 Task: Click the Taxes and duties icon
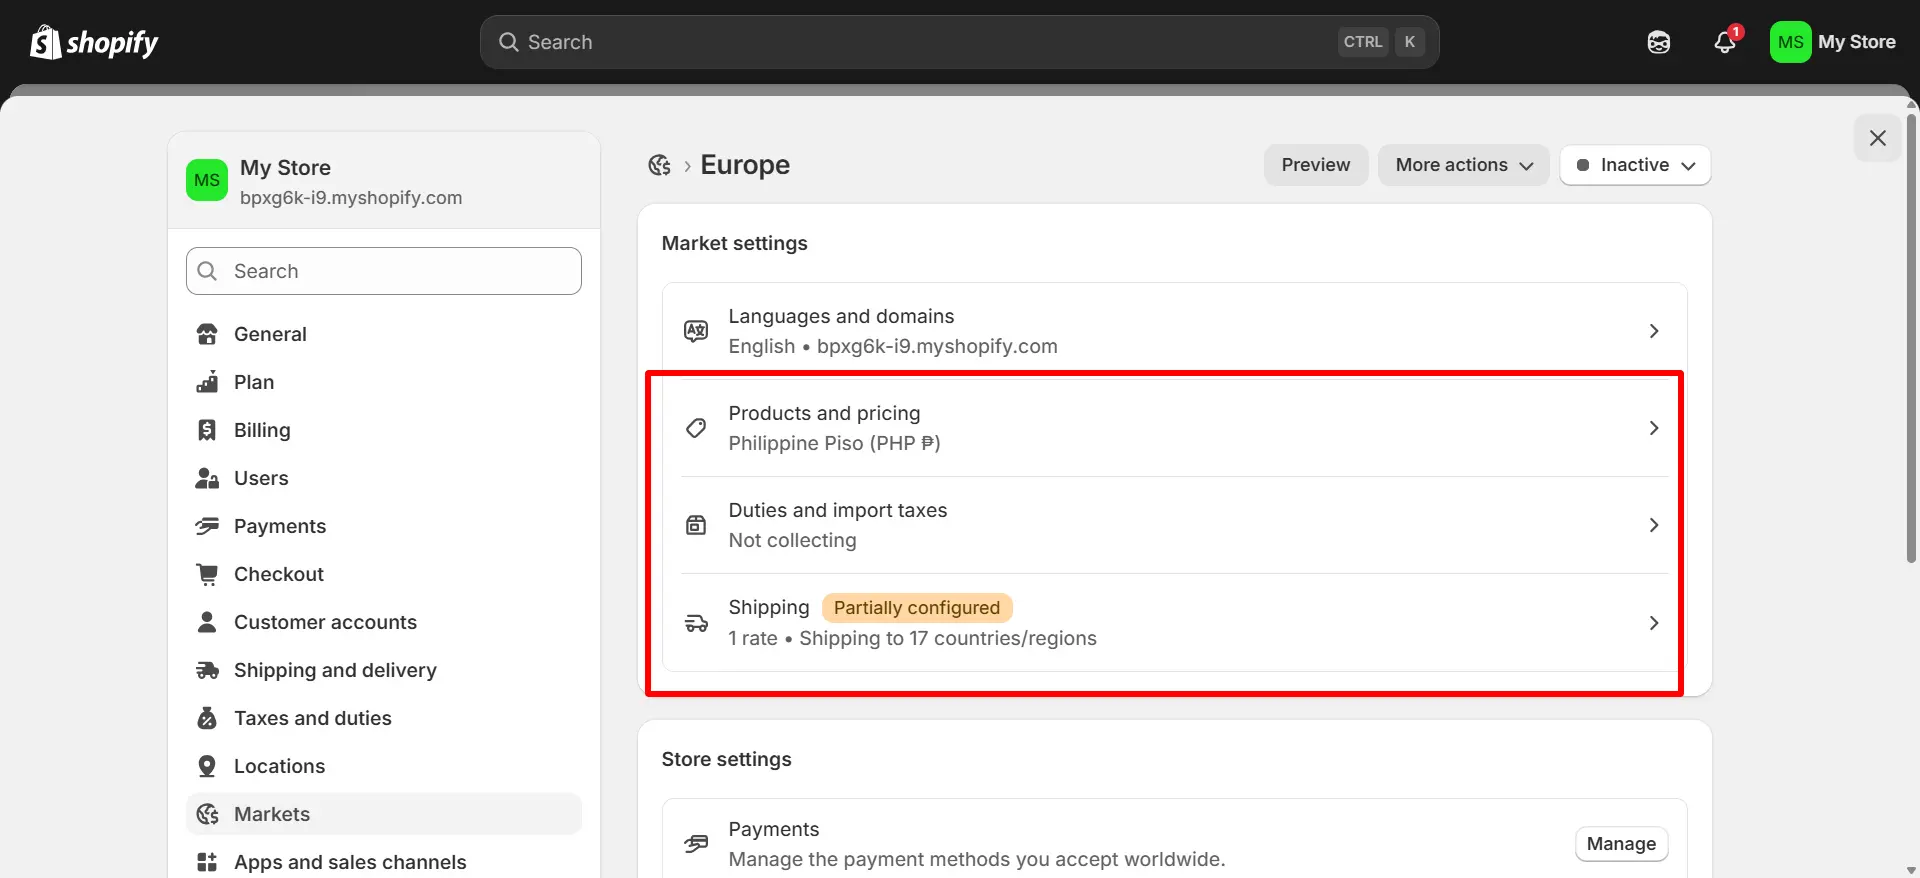(x=207, y=718)
